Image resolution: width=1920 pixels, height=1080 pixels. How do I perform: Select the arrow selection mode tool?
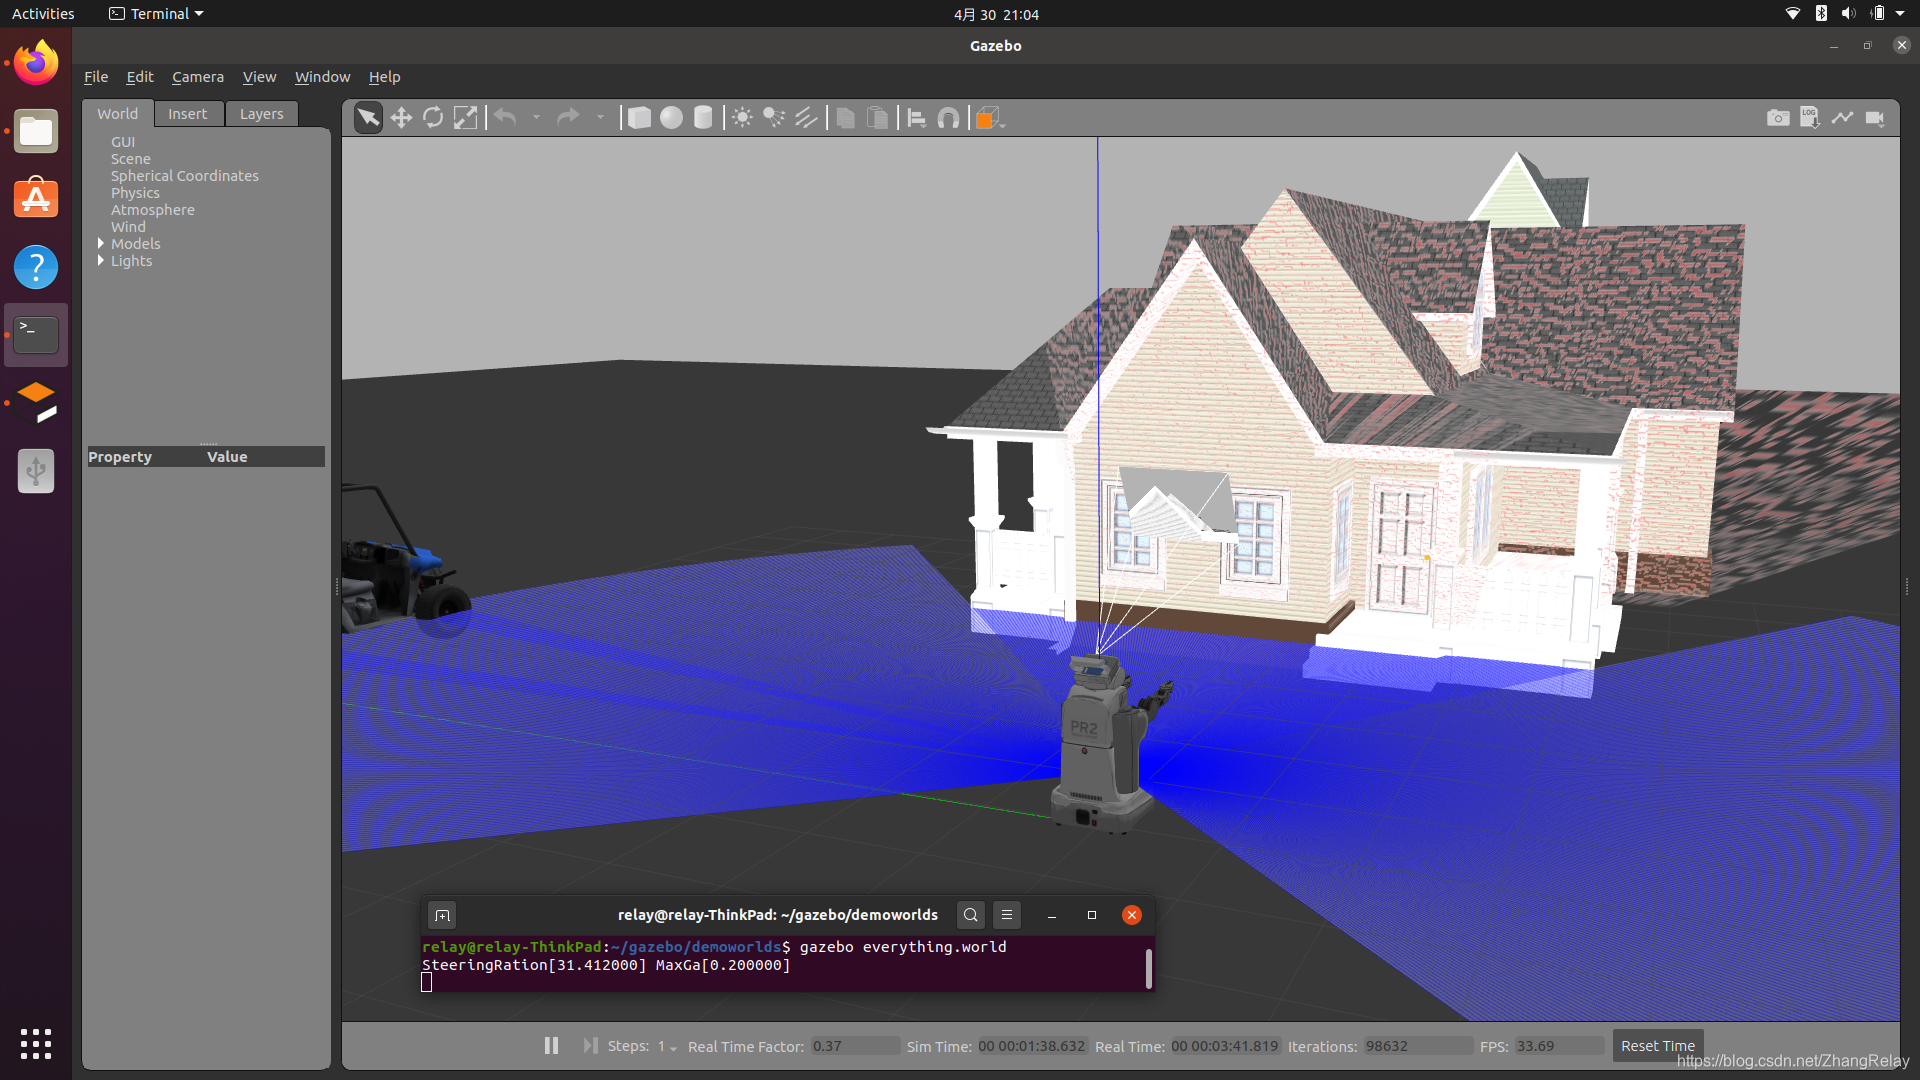click(368, 118)
